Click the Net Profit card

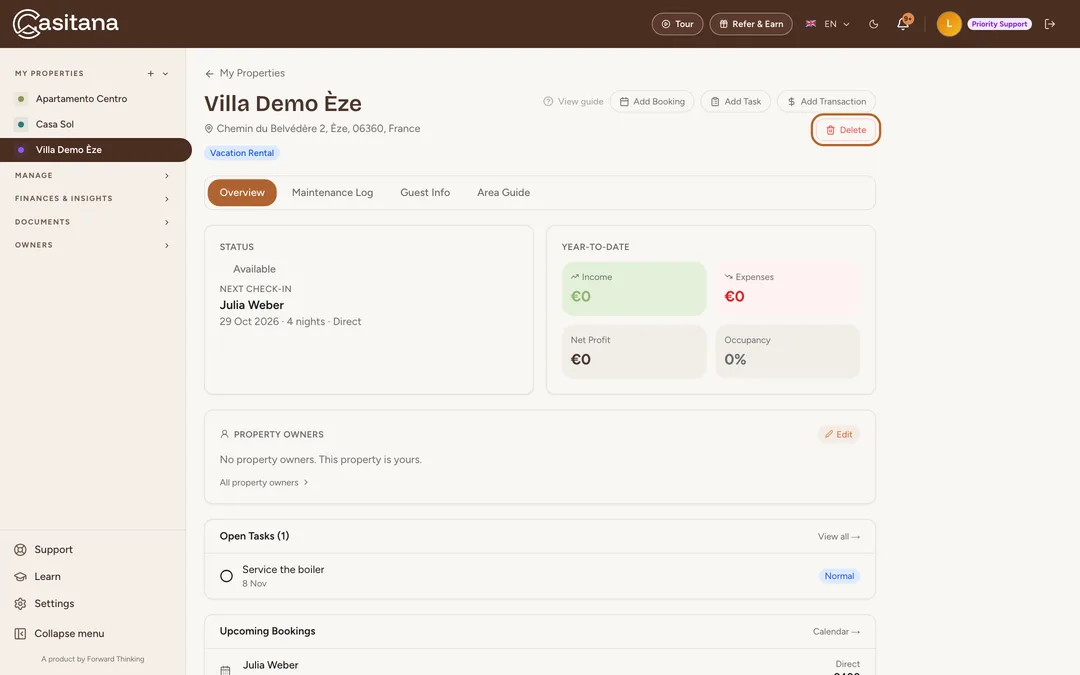point(634,351)
